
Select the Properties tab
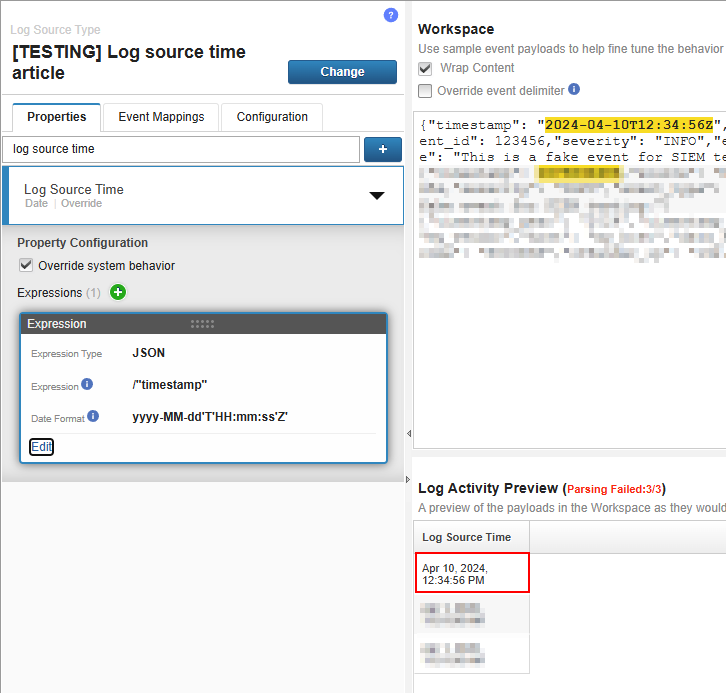click(57, 117)
